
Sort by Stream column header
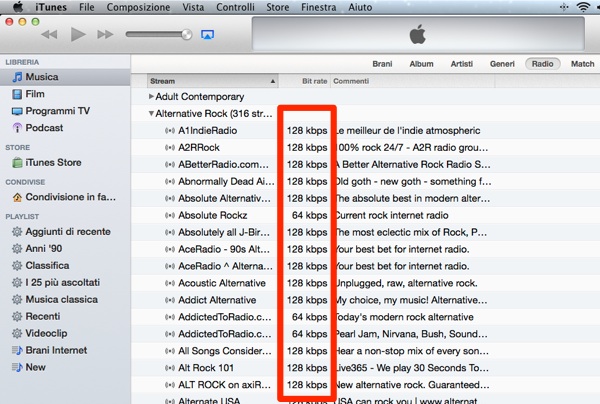pyautogui.click(x=213, y=81)
